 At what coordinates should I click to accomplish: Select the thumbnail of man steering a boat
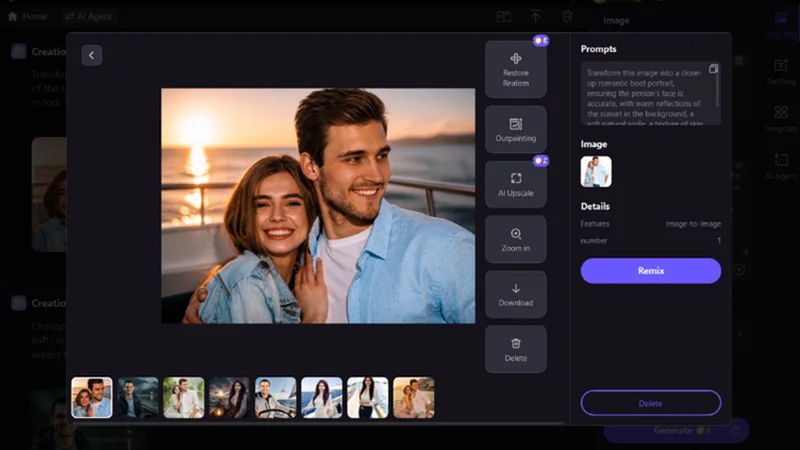click(x=276, y=397)
